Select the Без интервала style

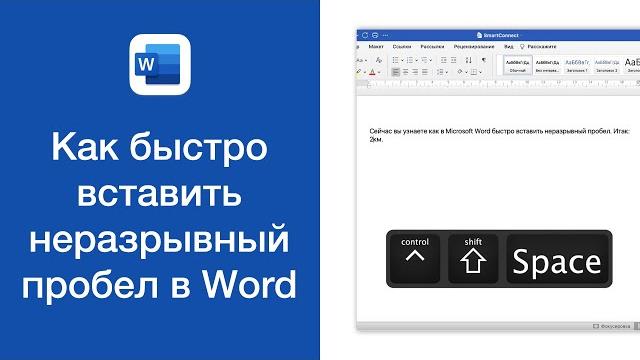(547, 65)
